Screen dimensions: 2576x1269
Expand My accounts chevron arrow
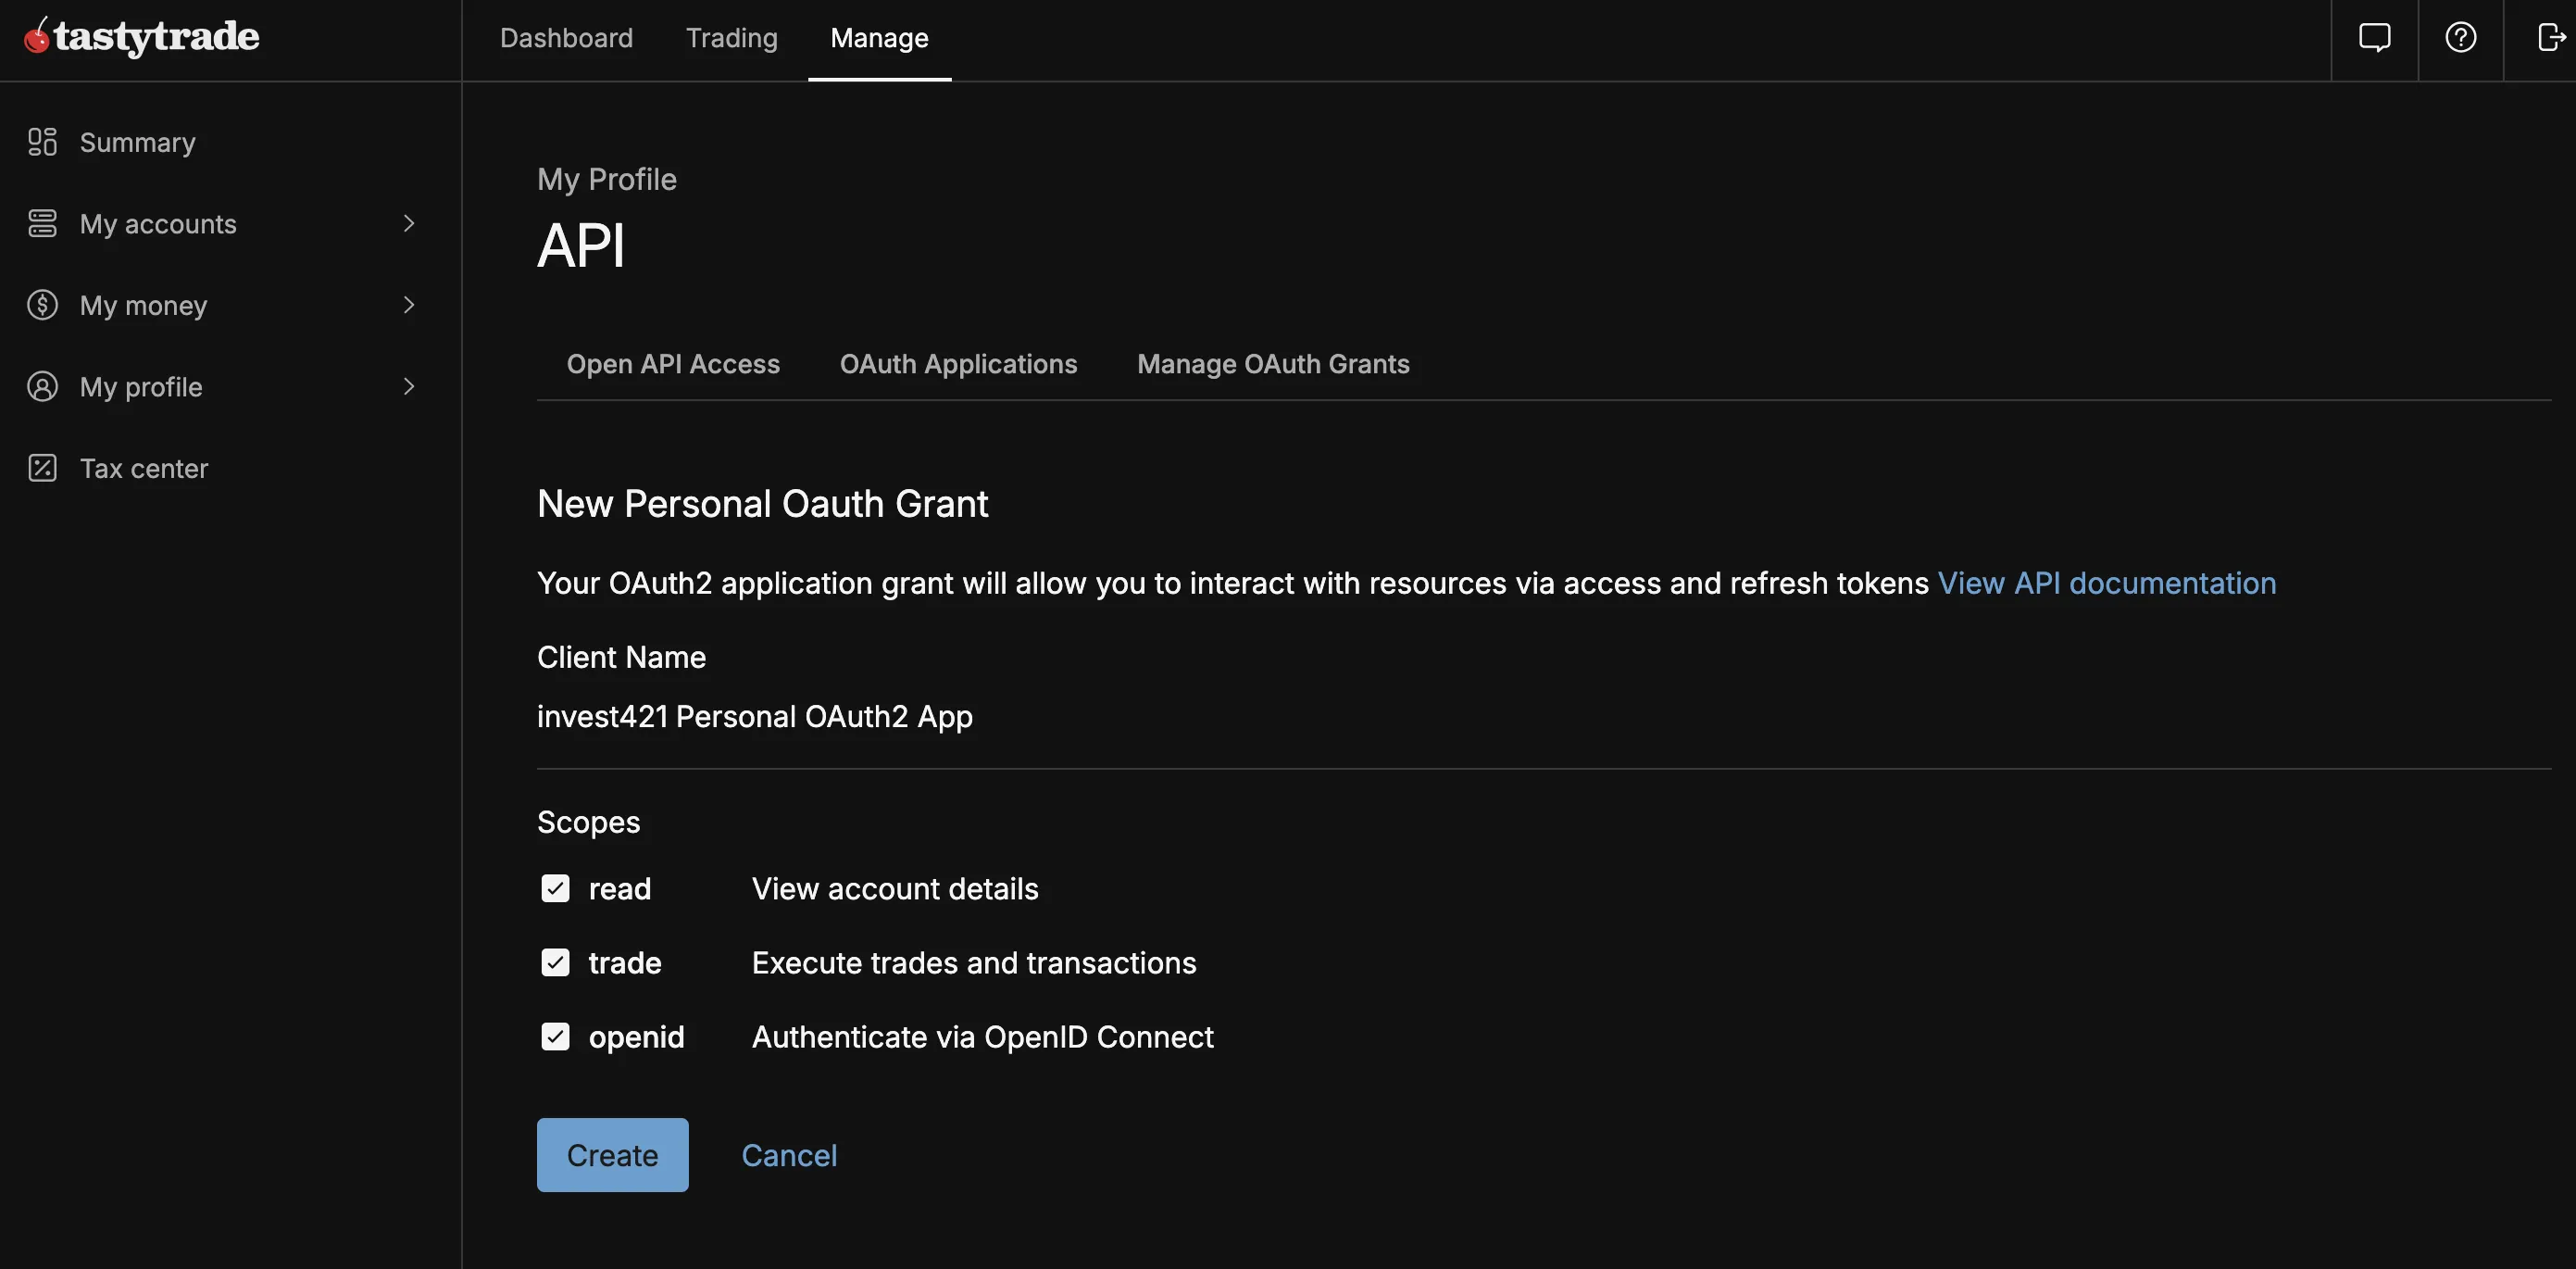[408, 223]
